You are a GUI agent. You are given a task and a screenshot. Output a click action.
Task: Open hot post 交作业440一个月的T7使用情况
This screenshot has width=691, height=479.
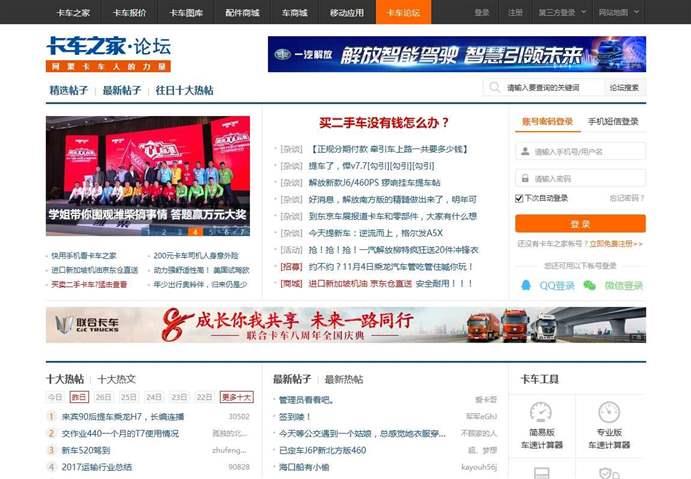120,433
